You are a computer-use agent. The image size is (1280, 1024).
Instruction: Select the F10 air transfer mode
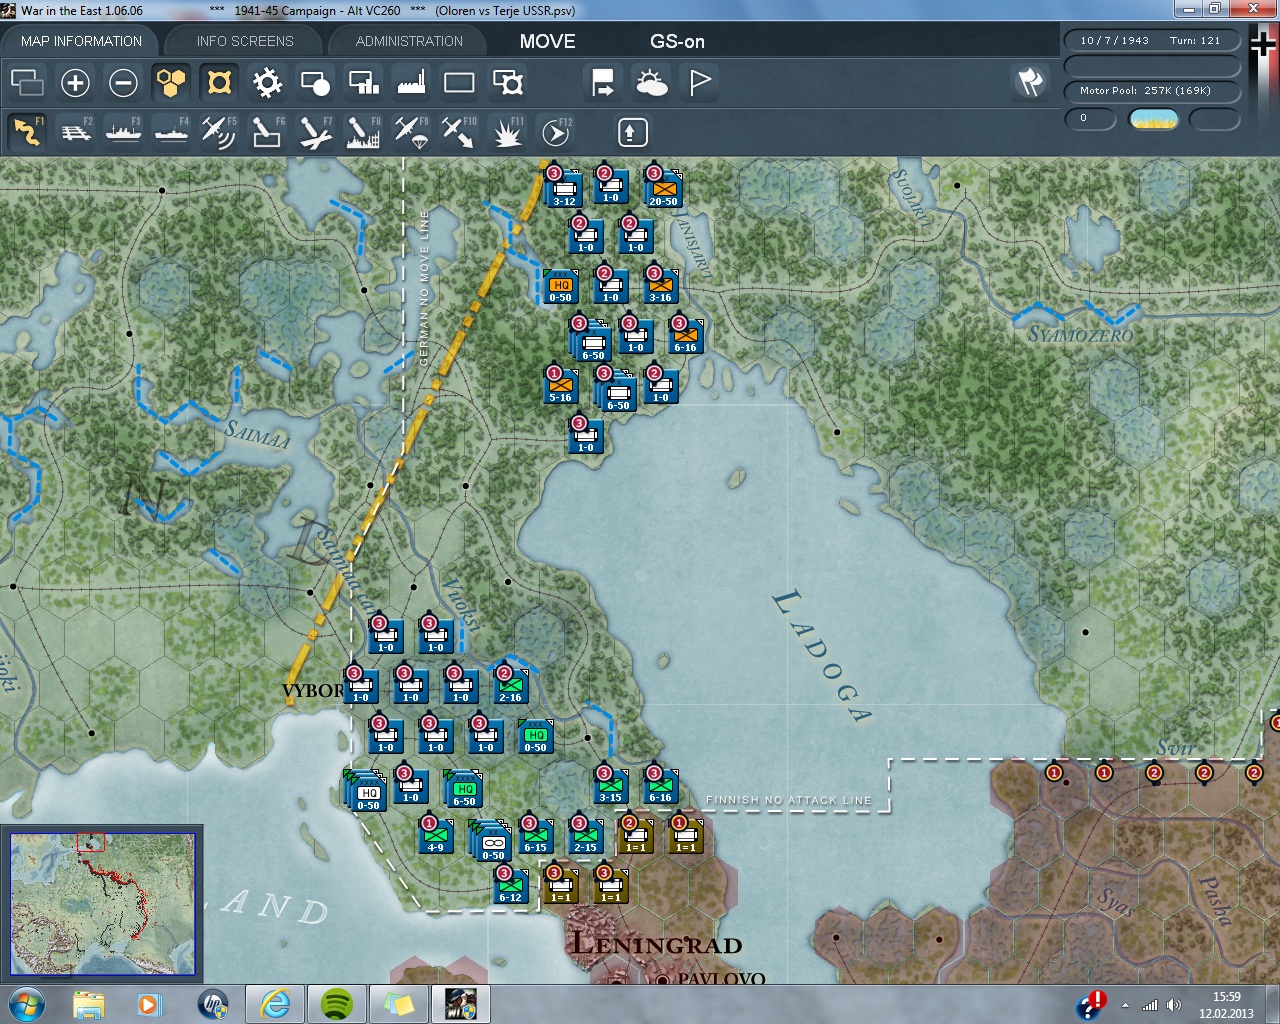[x=459, y=132]
